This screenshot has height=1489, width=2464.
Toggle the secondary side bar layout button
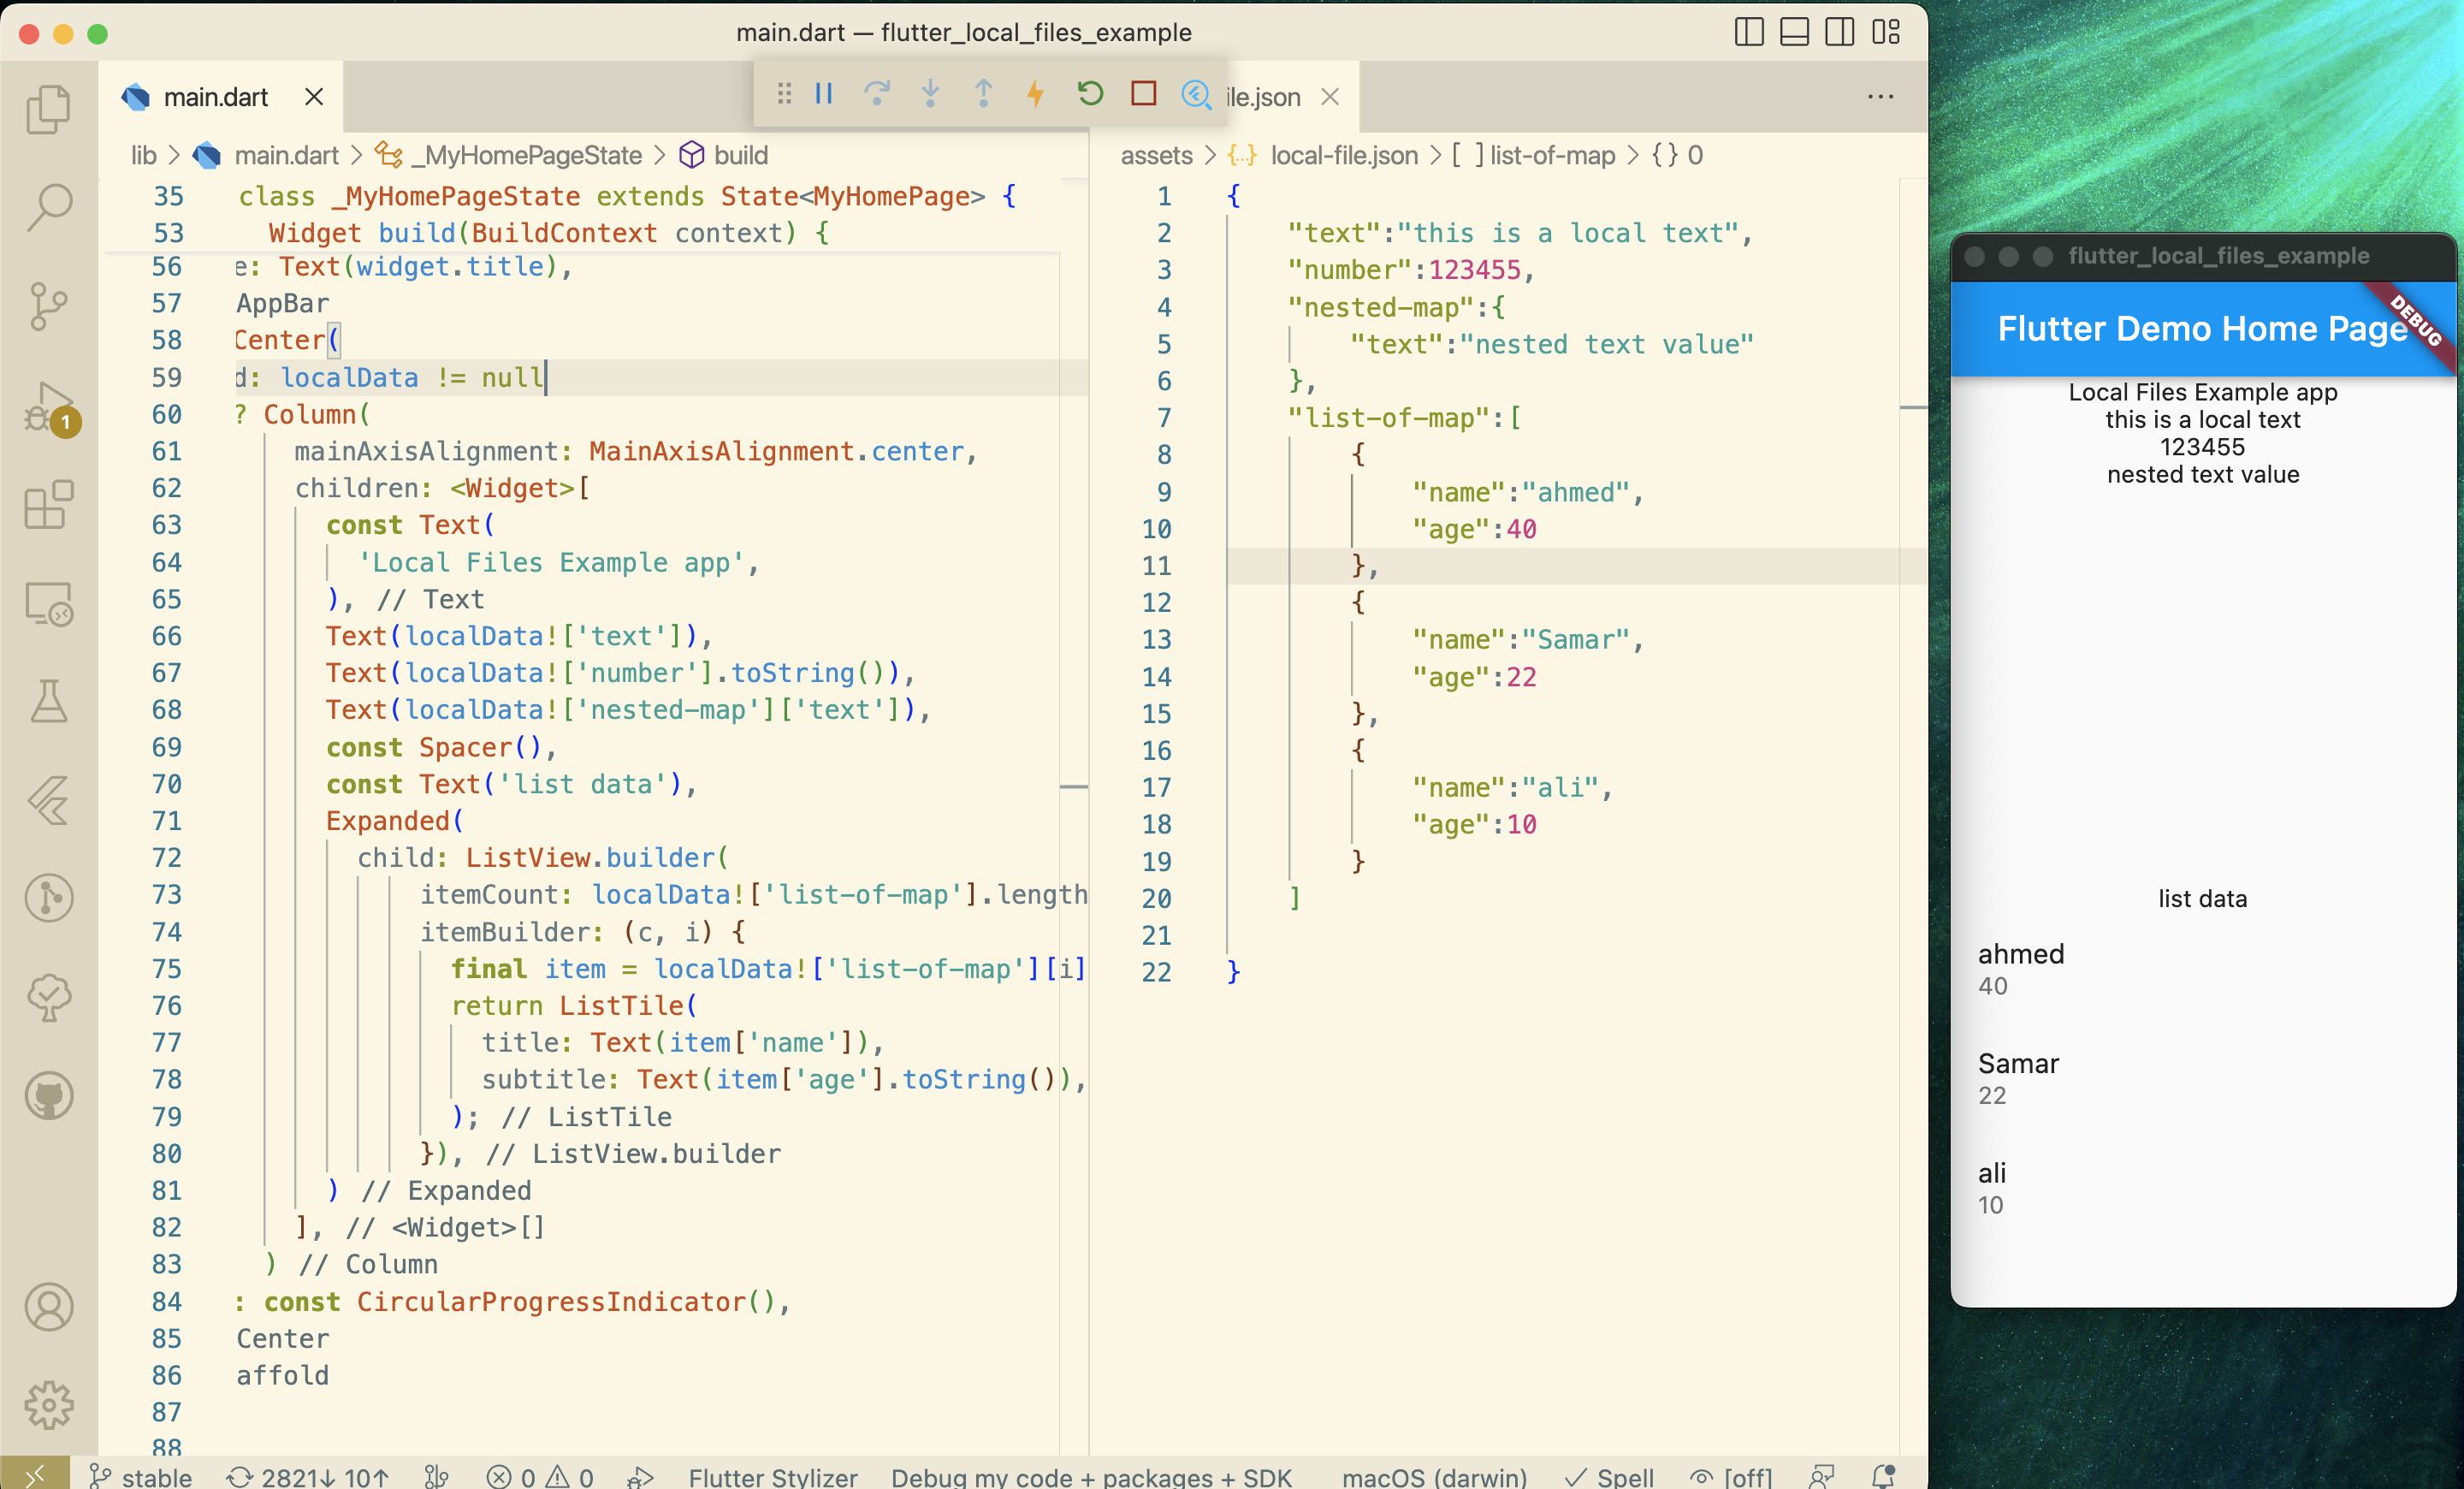(1839, 32)
